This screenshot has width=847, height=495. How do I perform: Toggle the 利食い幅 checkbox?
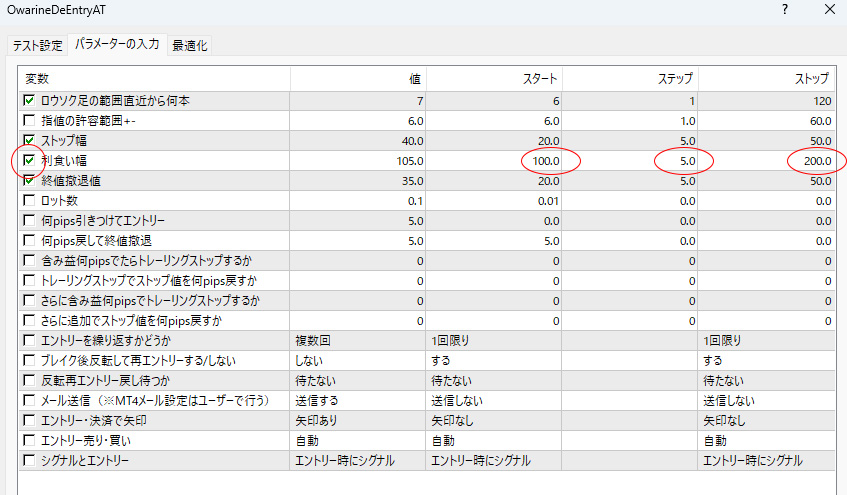coord(29,160)
